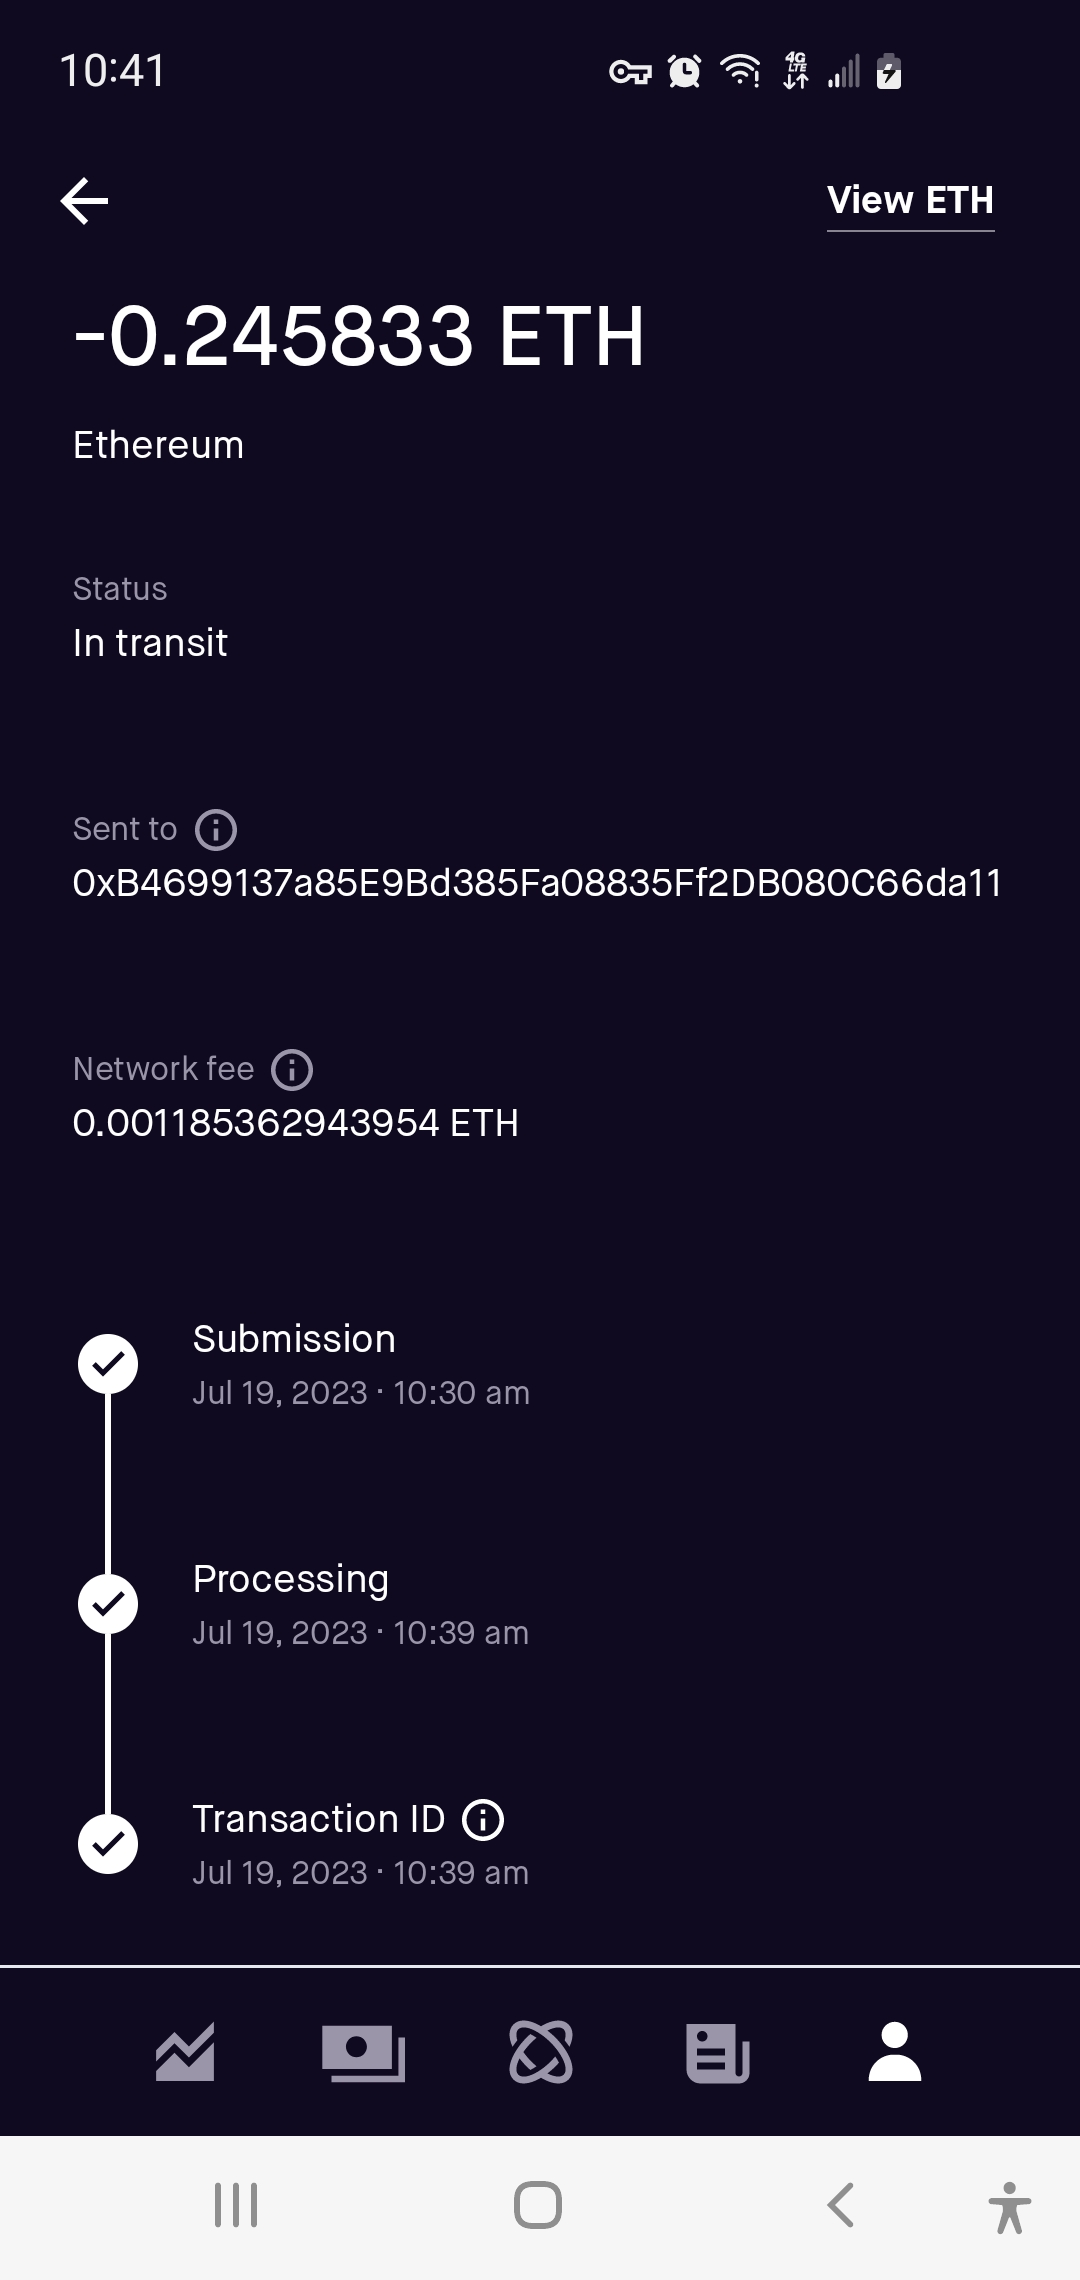The width and height of the screenshot is (1080, 2280).
Task: Open the View ETH link
Action: tap(910, 201)
